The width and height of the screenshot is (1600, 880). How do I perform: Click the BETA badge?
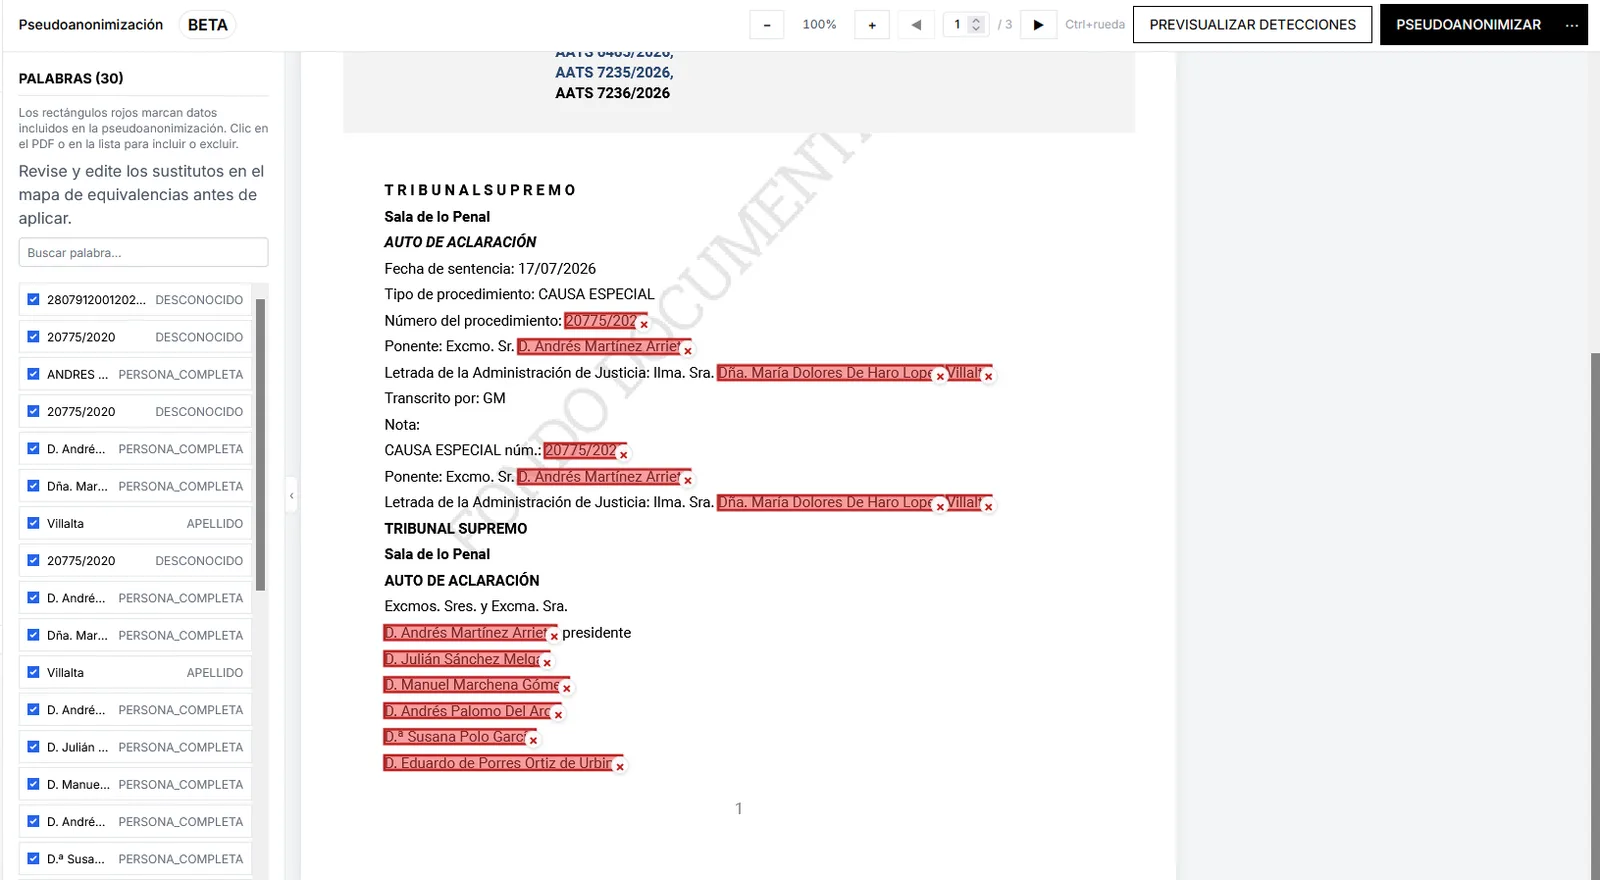click(207, 25)
